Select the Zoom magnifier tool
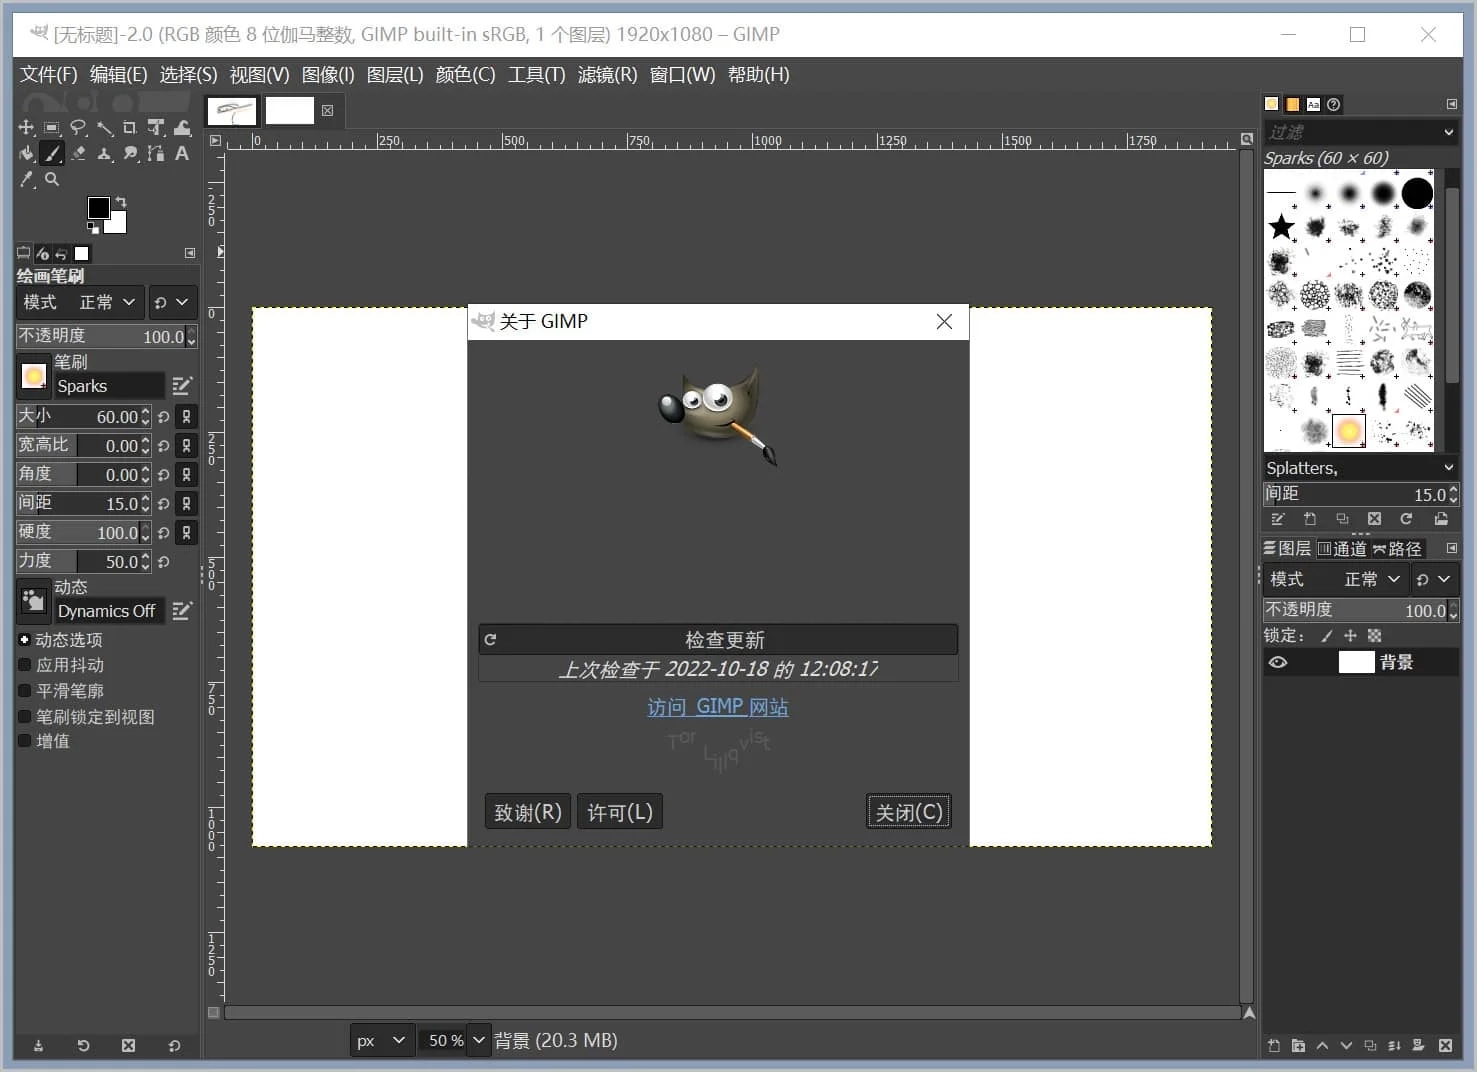This screenshot has width=1477, height=1072. (x=52, y=179)
